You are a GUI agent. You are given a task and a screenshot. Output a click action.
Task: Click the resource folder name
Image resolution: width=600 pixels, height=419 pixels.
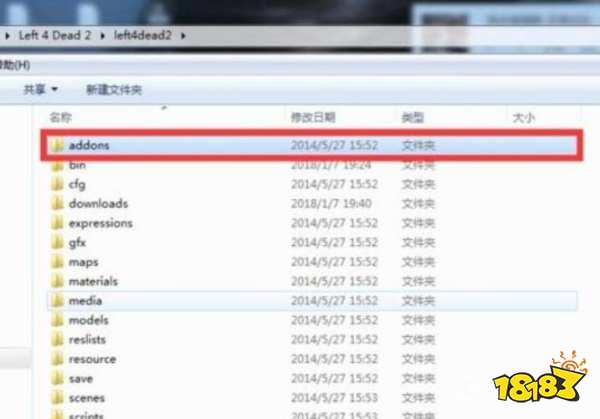tap(92, 359)
